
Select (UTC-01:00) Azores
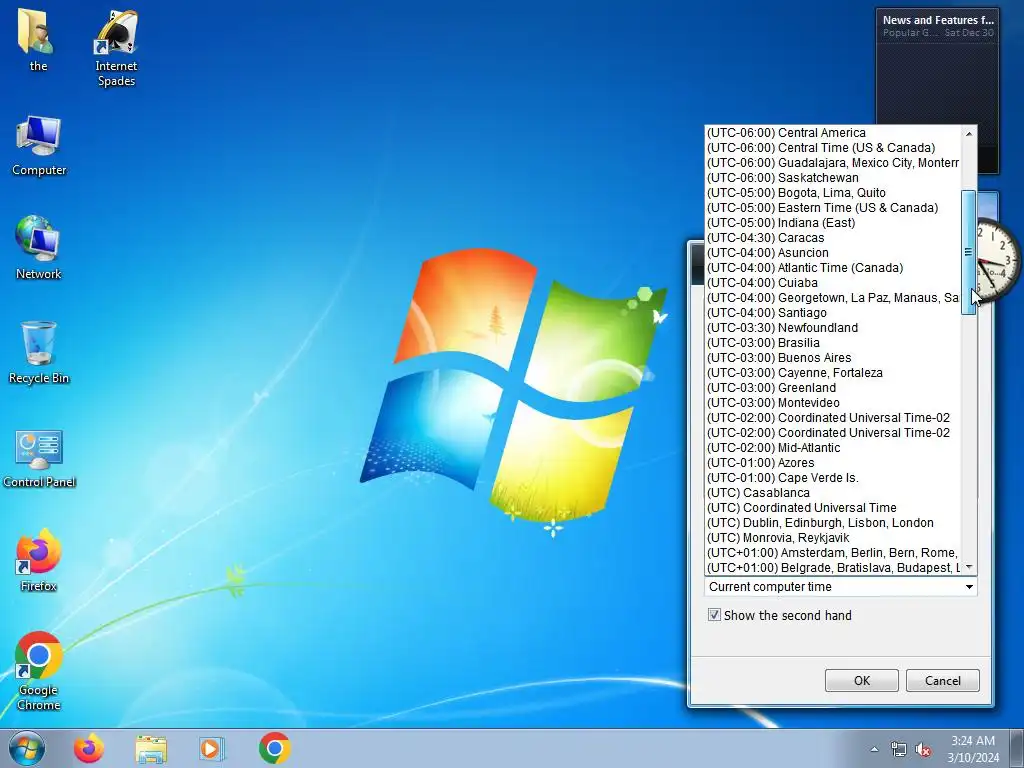click(x=833, y=463)
